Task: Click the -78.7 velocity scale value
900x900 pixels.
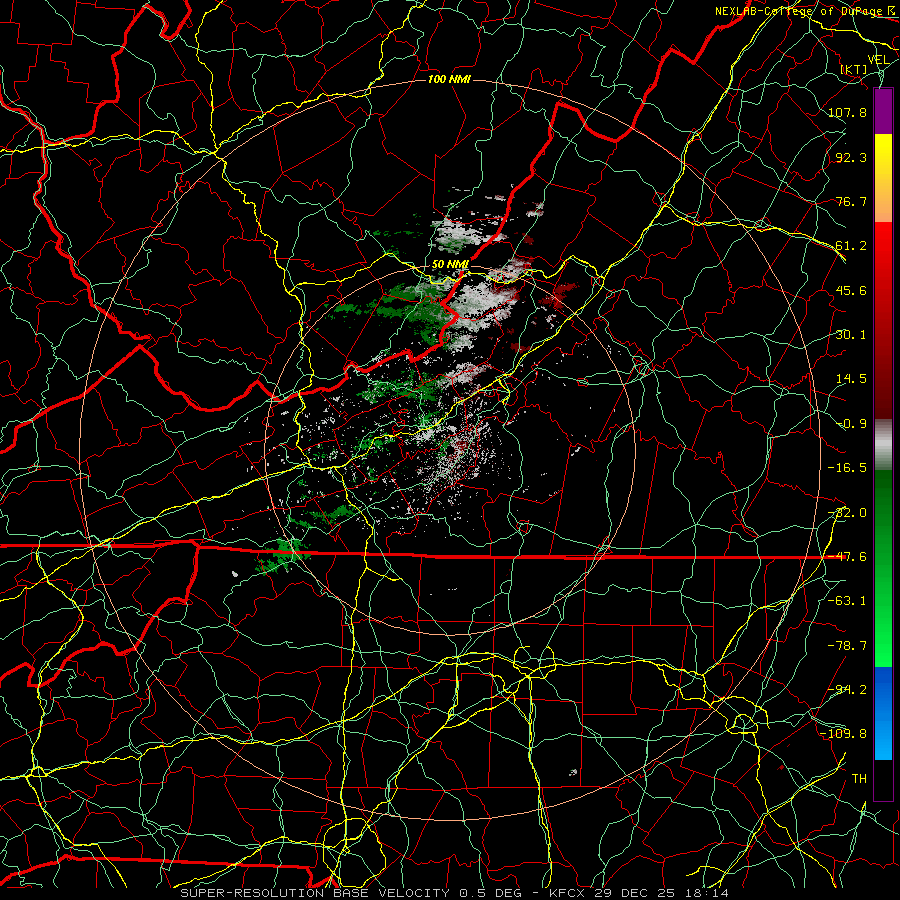Action: (x=847, y=646)
